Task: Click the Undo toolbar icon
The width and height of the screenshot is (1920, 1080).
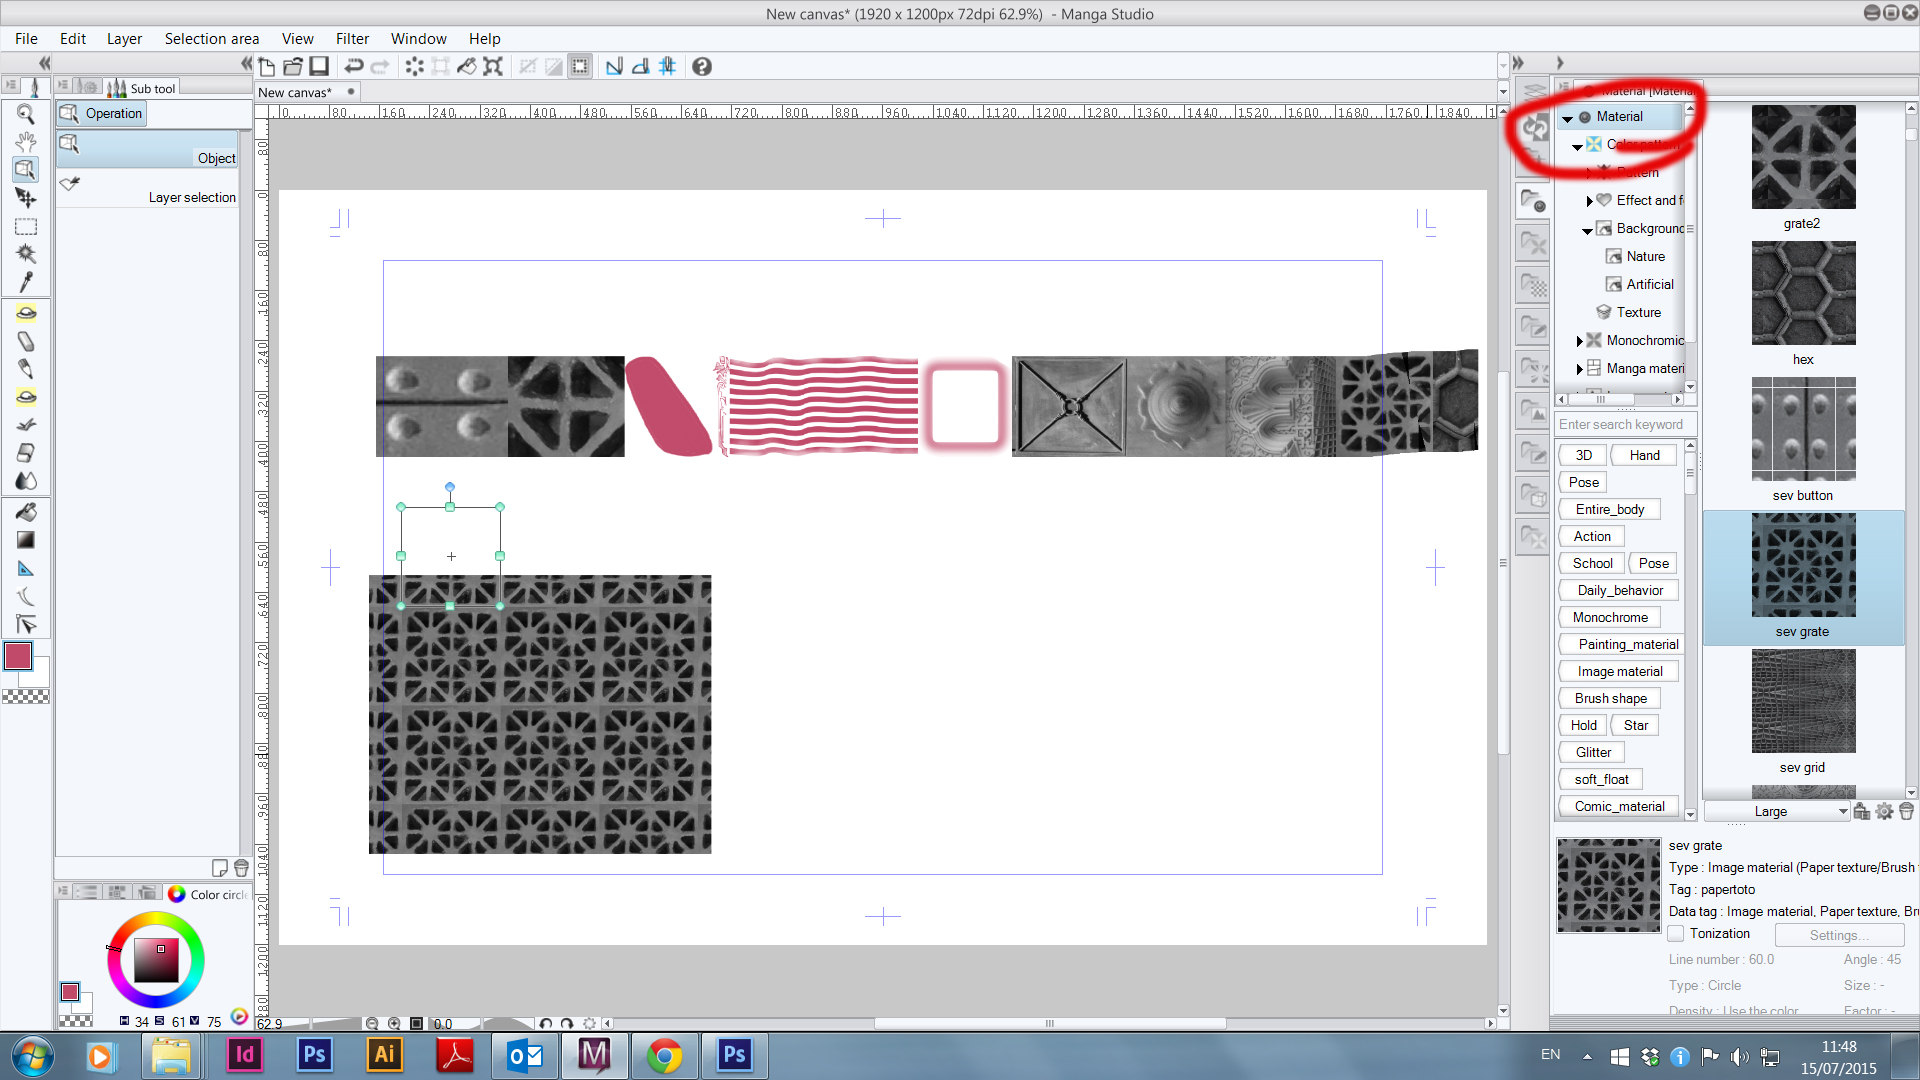Action: coord(353,67)
